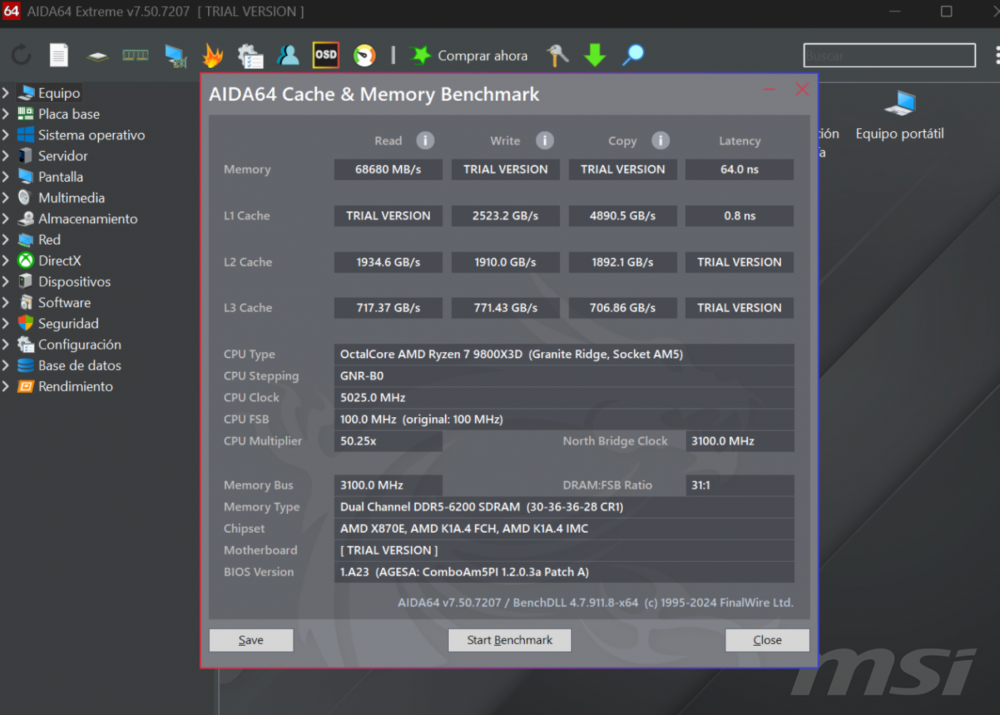Expand the Equipo tree node
The width and height of the screenshot is (1000, 715).
6,93
